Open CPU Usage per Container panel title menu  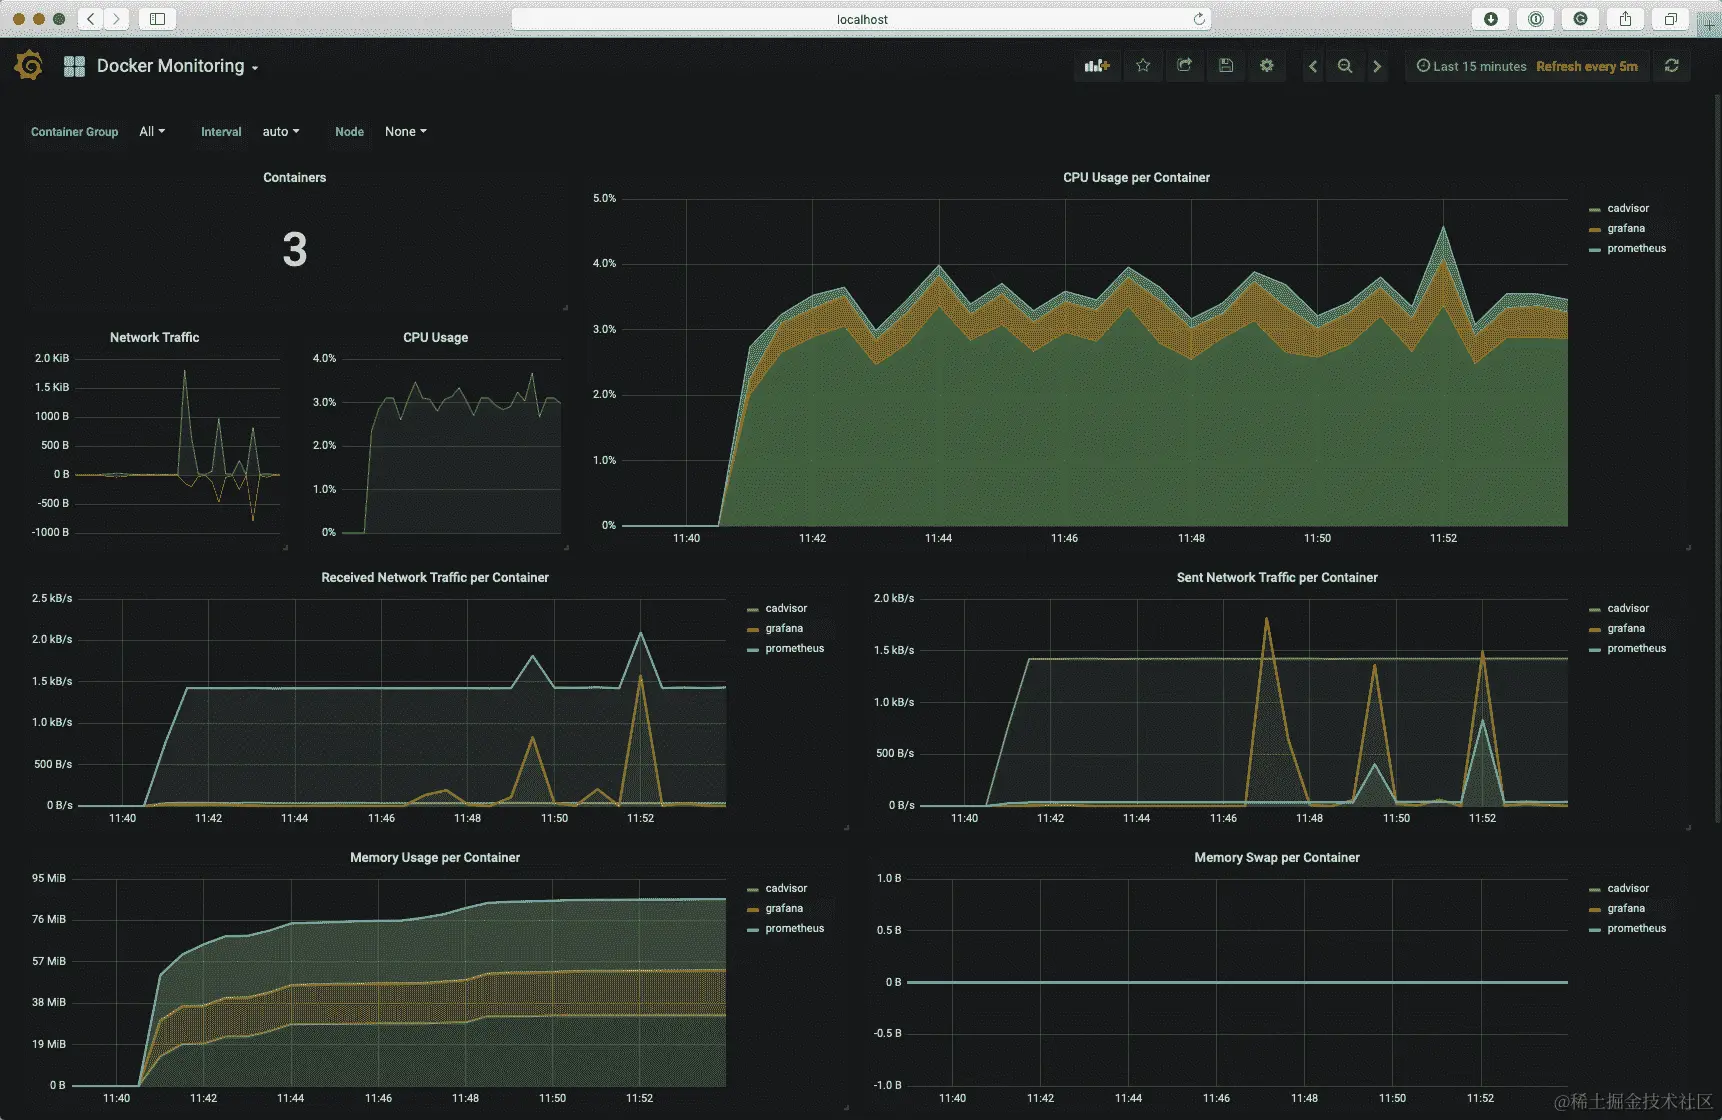point(1136,177)
